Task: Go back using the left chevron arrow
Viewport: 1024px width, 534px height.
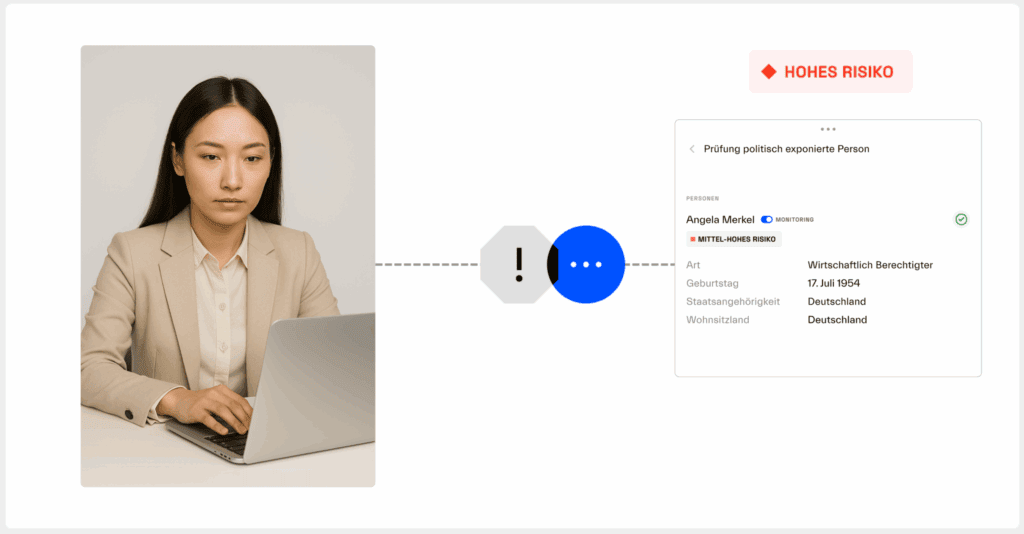Action: (x=692, y=149)
